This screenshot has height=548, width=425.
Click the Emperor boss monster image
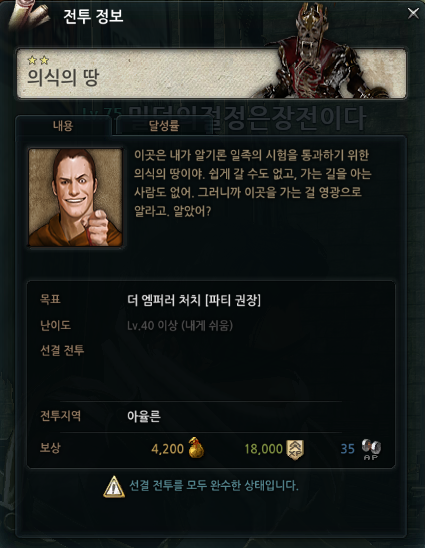click(x=320, y=52)
